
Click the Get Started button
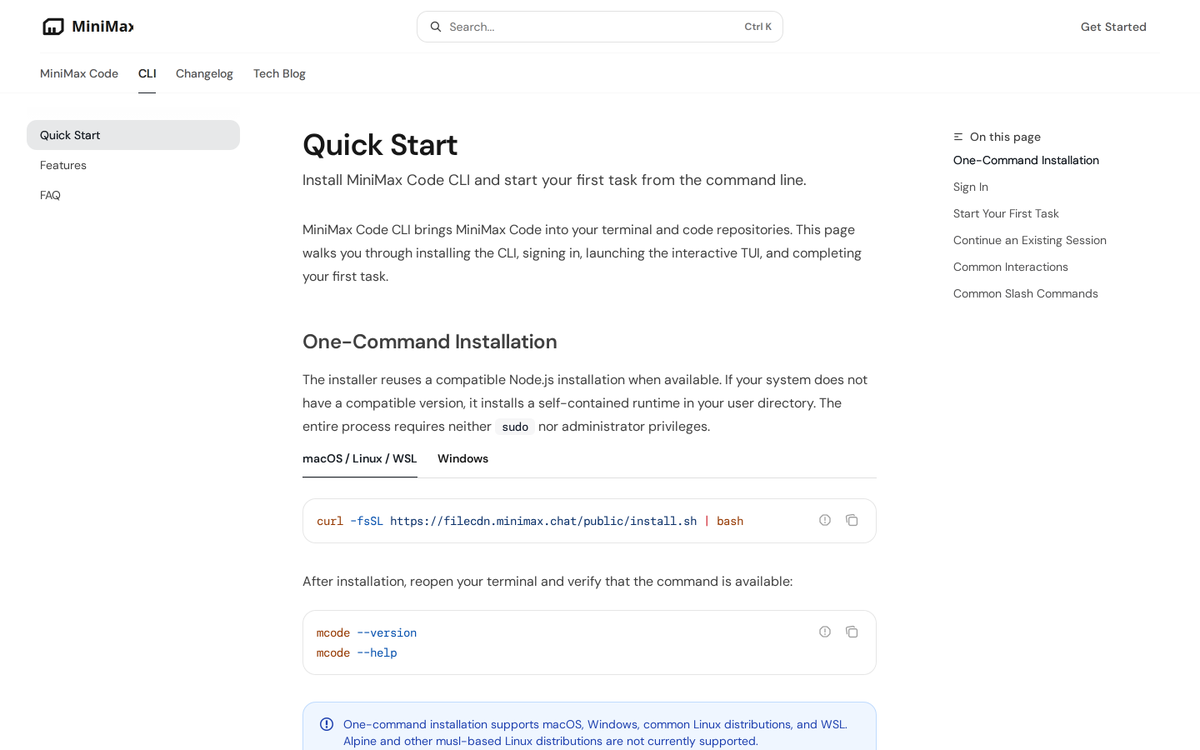point(1113,27)
